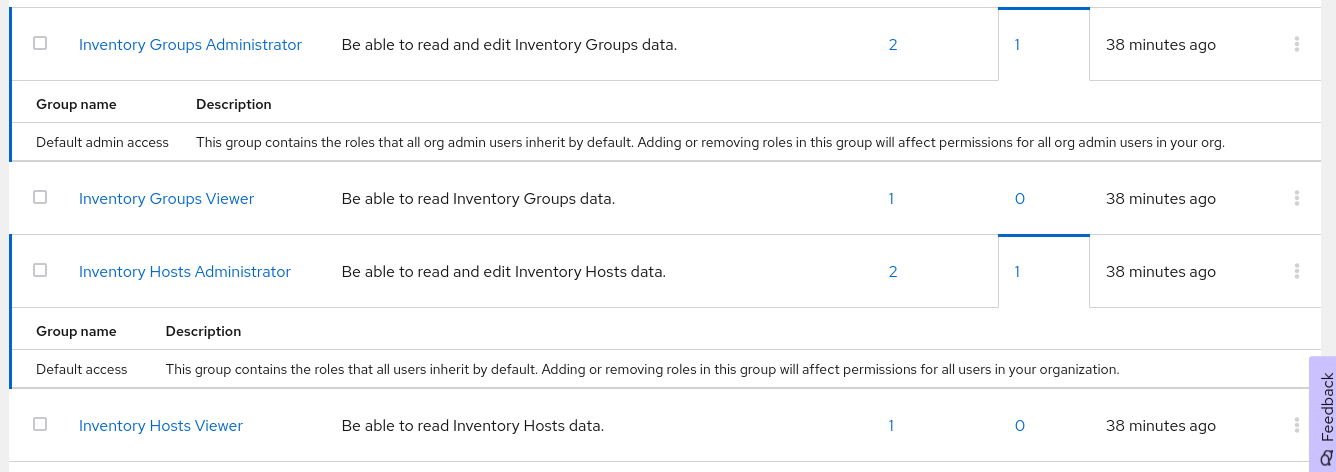Open Inventory Hosts Viewer role link
Viewport: 1336px width, 472px height.
click(x=161, y=426)
